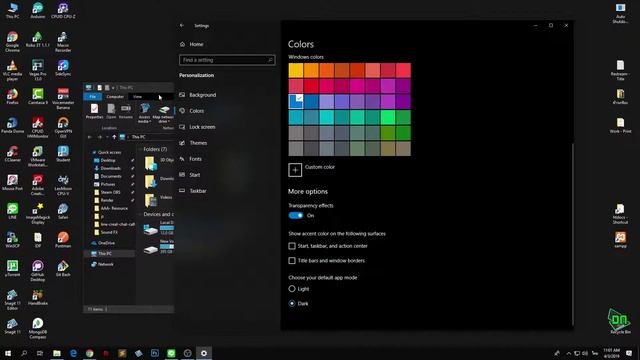
Task: Click the uTorrent desktop shortcut
Action: [12, 269]
